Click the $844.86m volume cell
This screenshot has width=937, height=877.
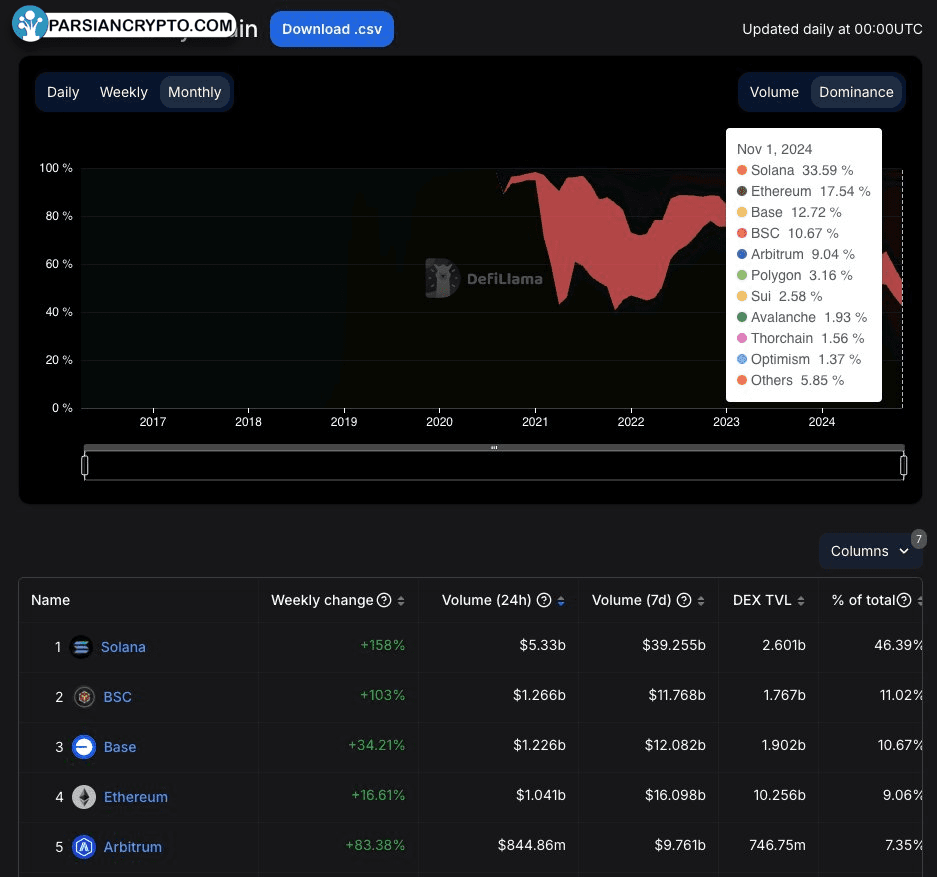coord(532,845)
